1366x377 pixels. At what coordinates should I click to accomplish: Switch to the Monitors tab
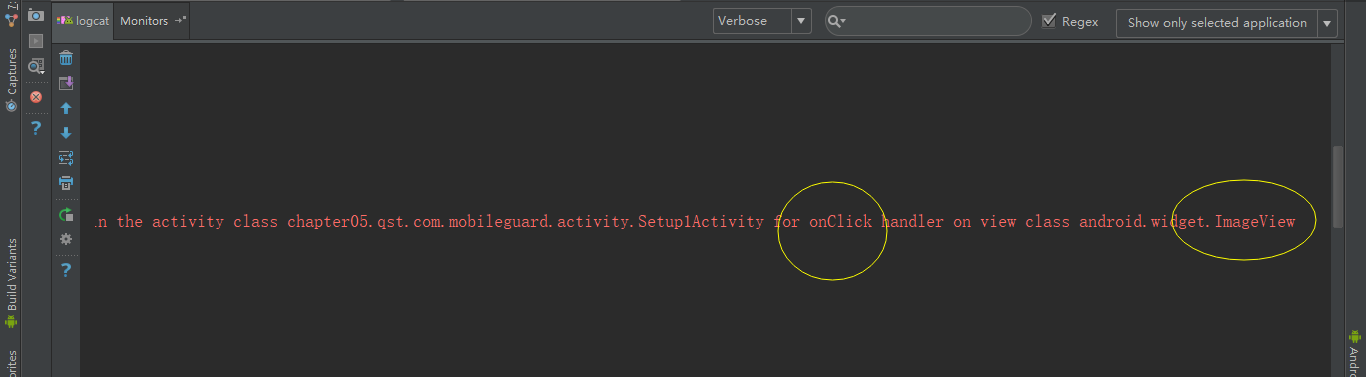click(152, 21)
